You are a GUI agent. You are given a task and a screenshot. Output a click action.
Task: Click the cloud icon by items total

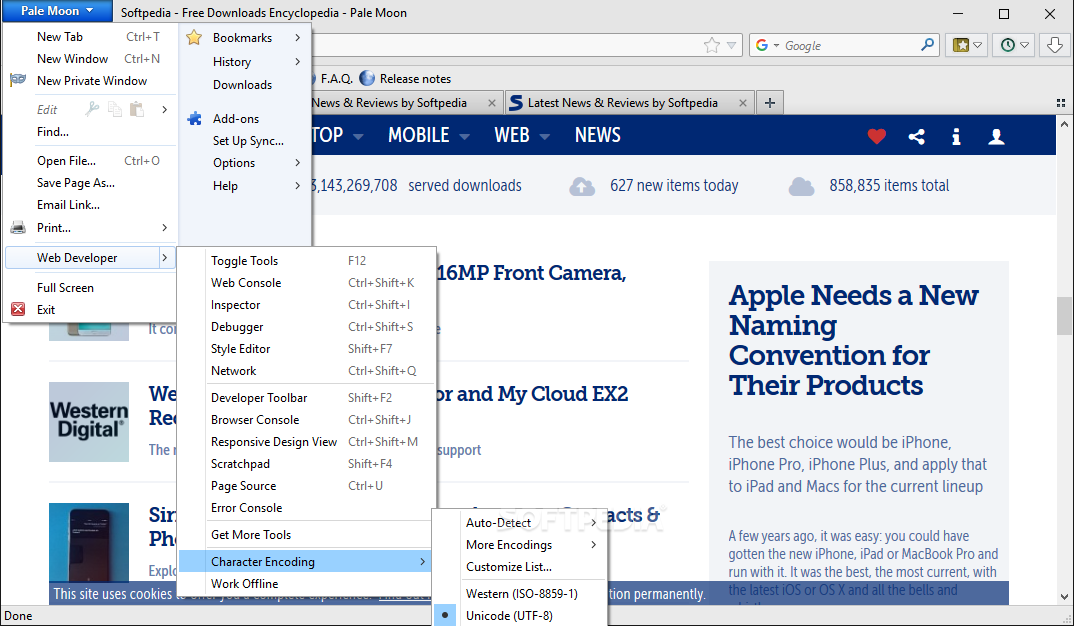pos(801,186)
